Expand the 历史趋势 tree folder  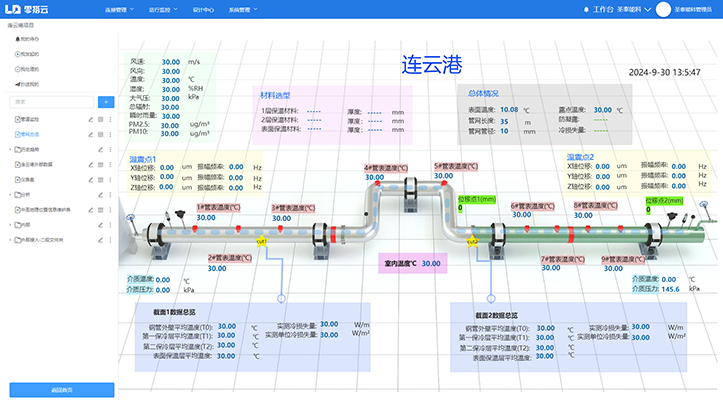pos(12,148)
